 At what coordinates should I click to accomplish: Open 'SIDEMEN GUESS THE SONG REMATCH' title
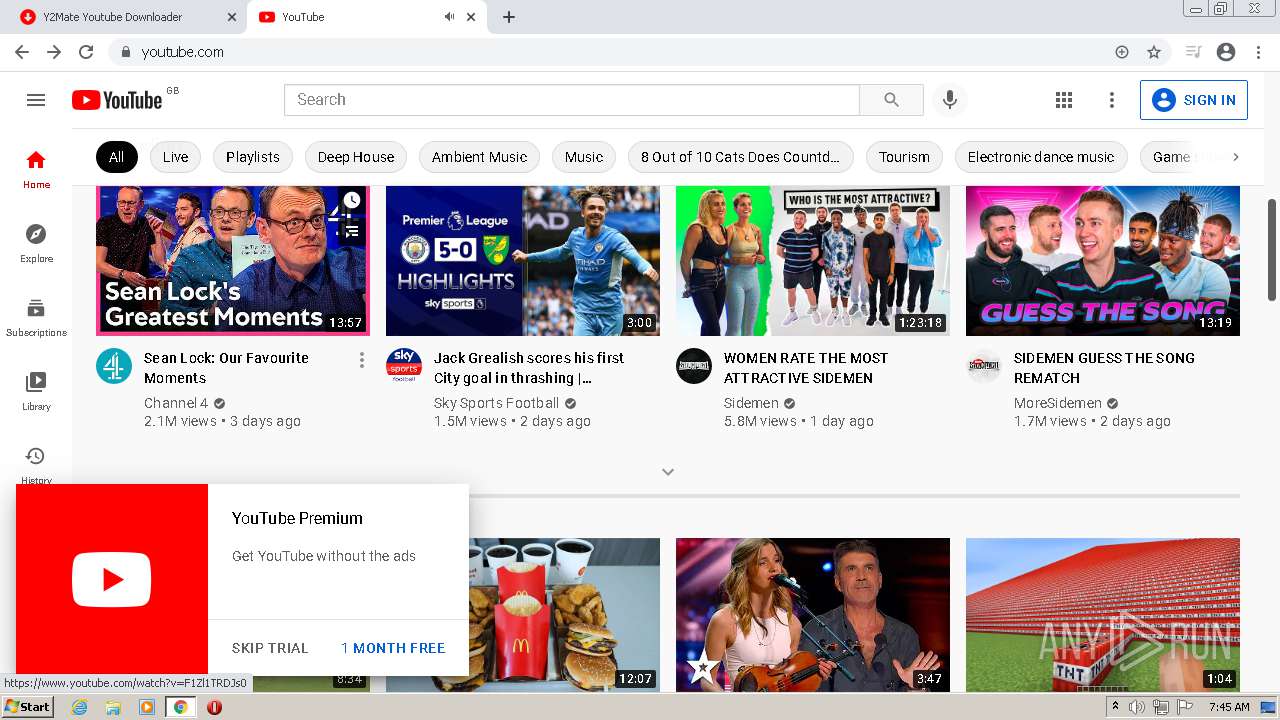pyautogui.click(x=1104, y=368)
